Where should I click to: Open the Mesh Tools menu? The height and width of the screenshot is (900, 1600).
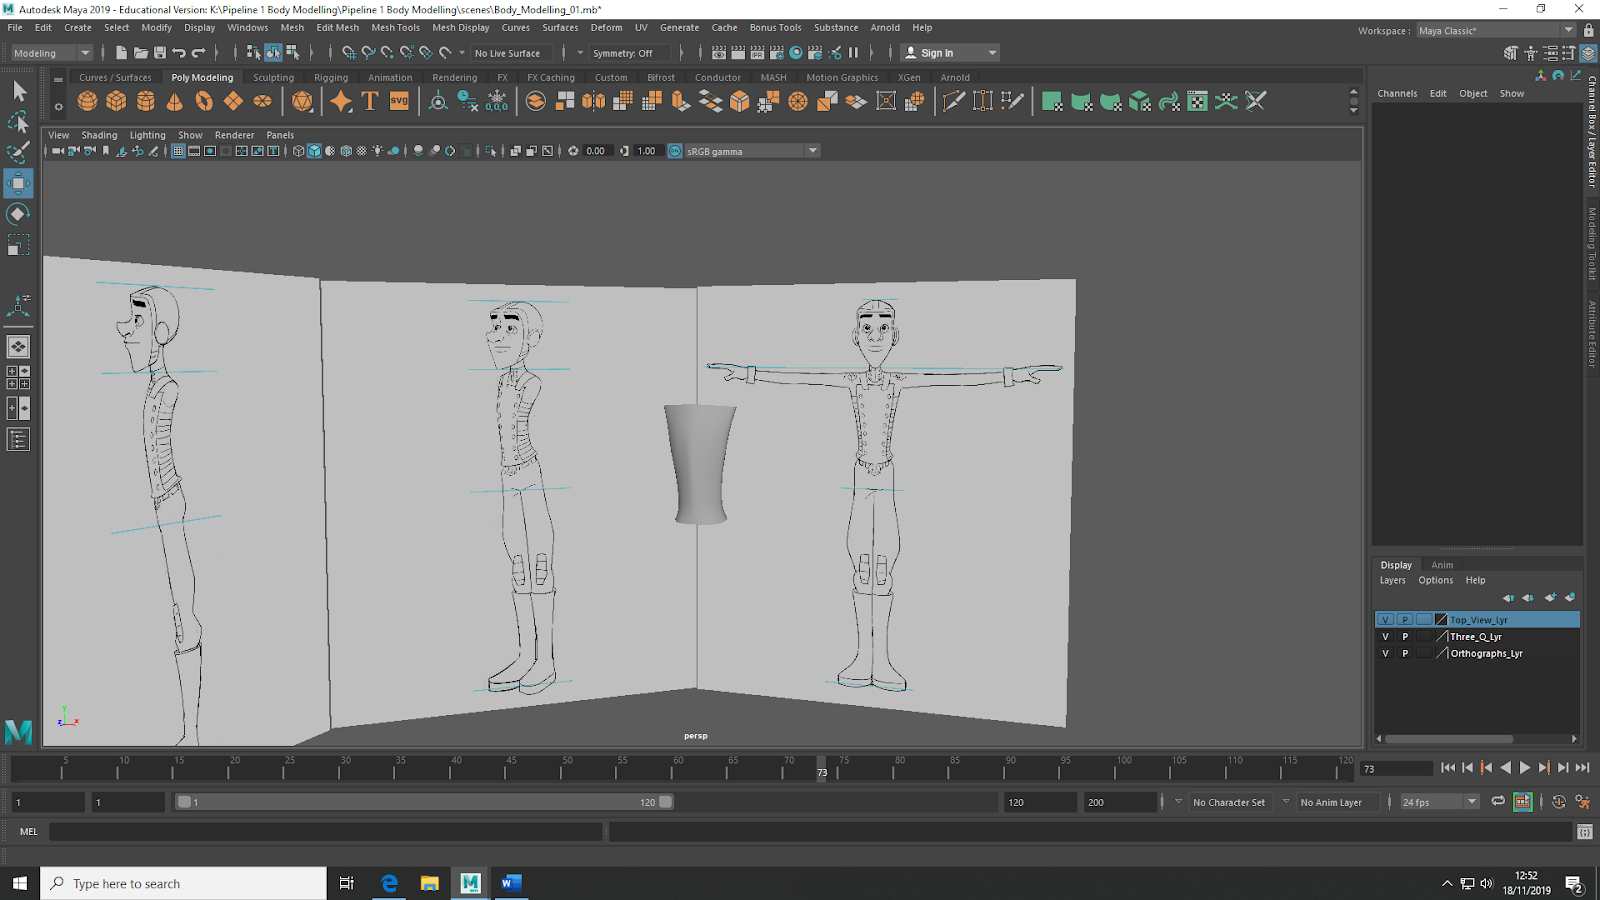[x=395, y=28]
